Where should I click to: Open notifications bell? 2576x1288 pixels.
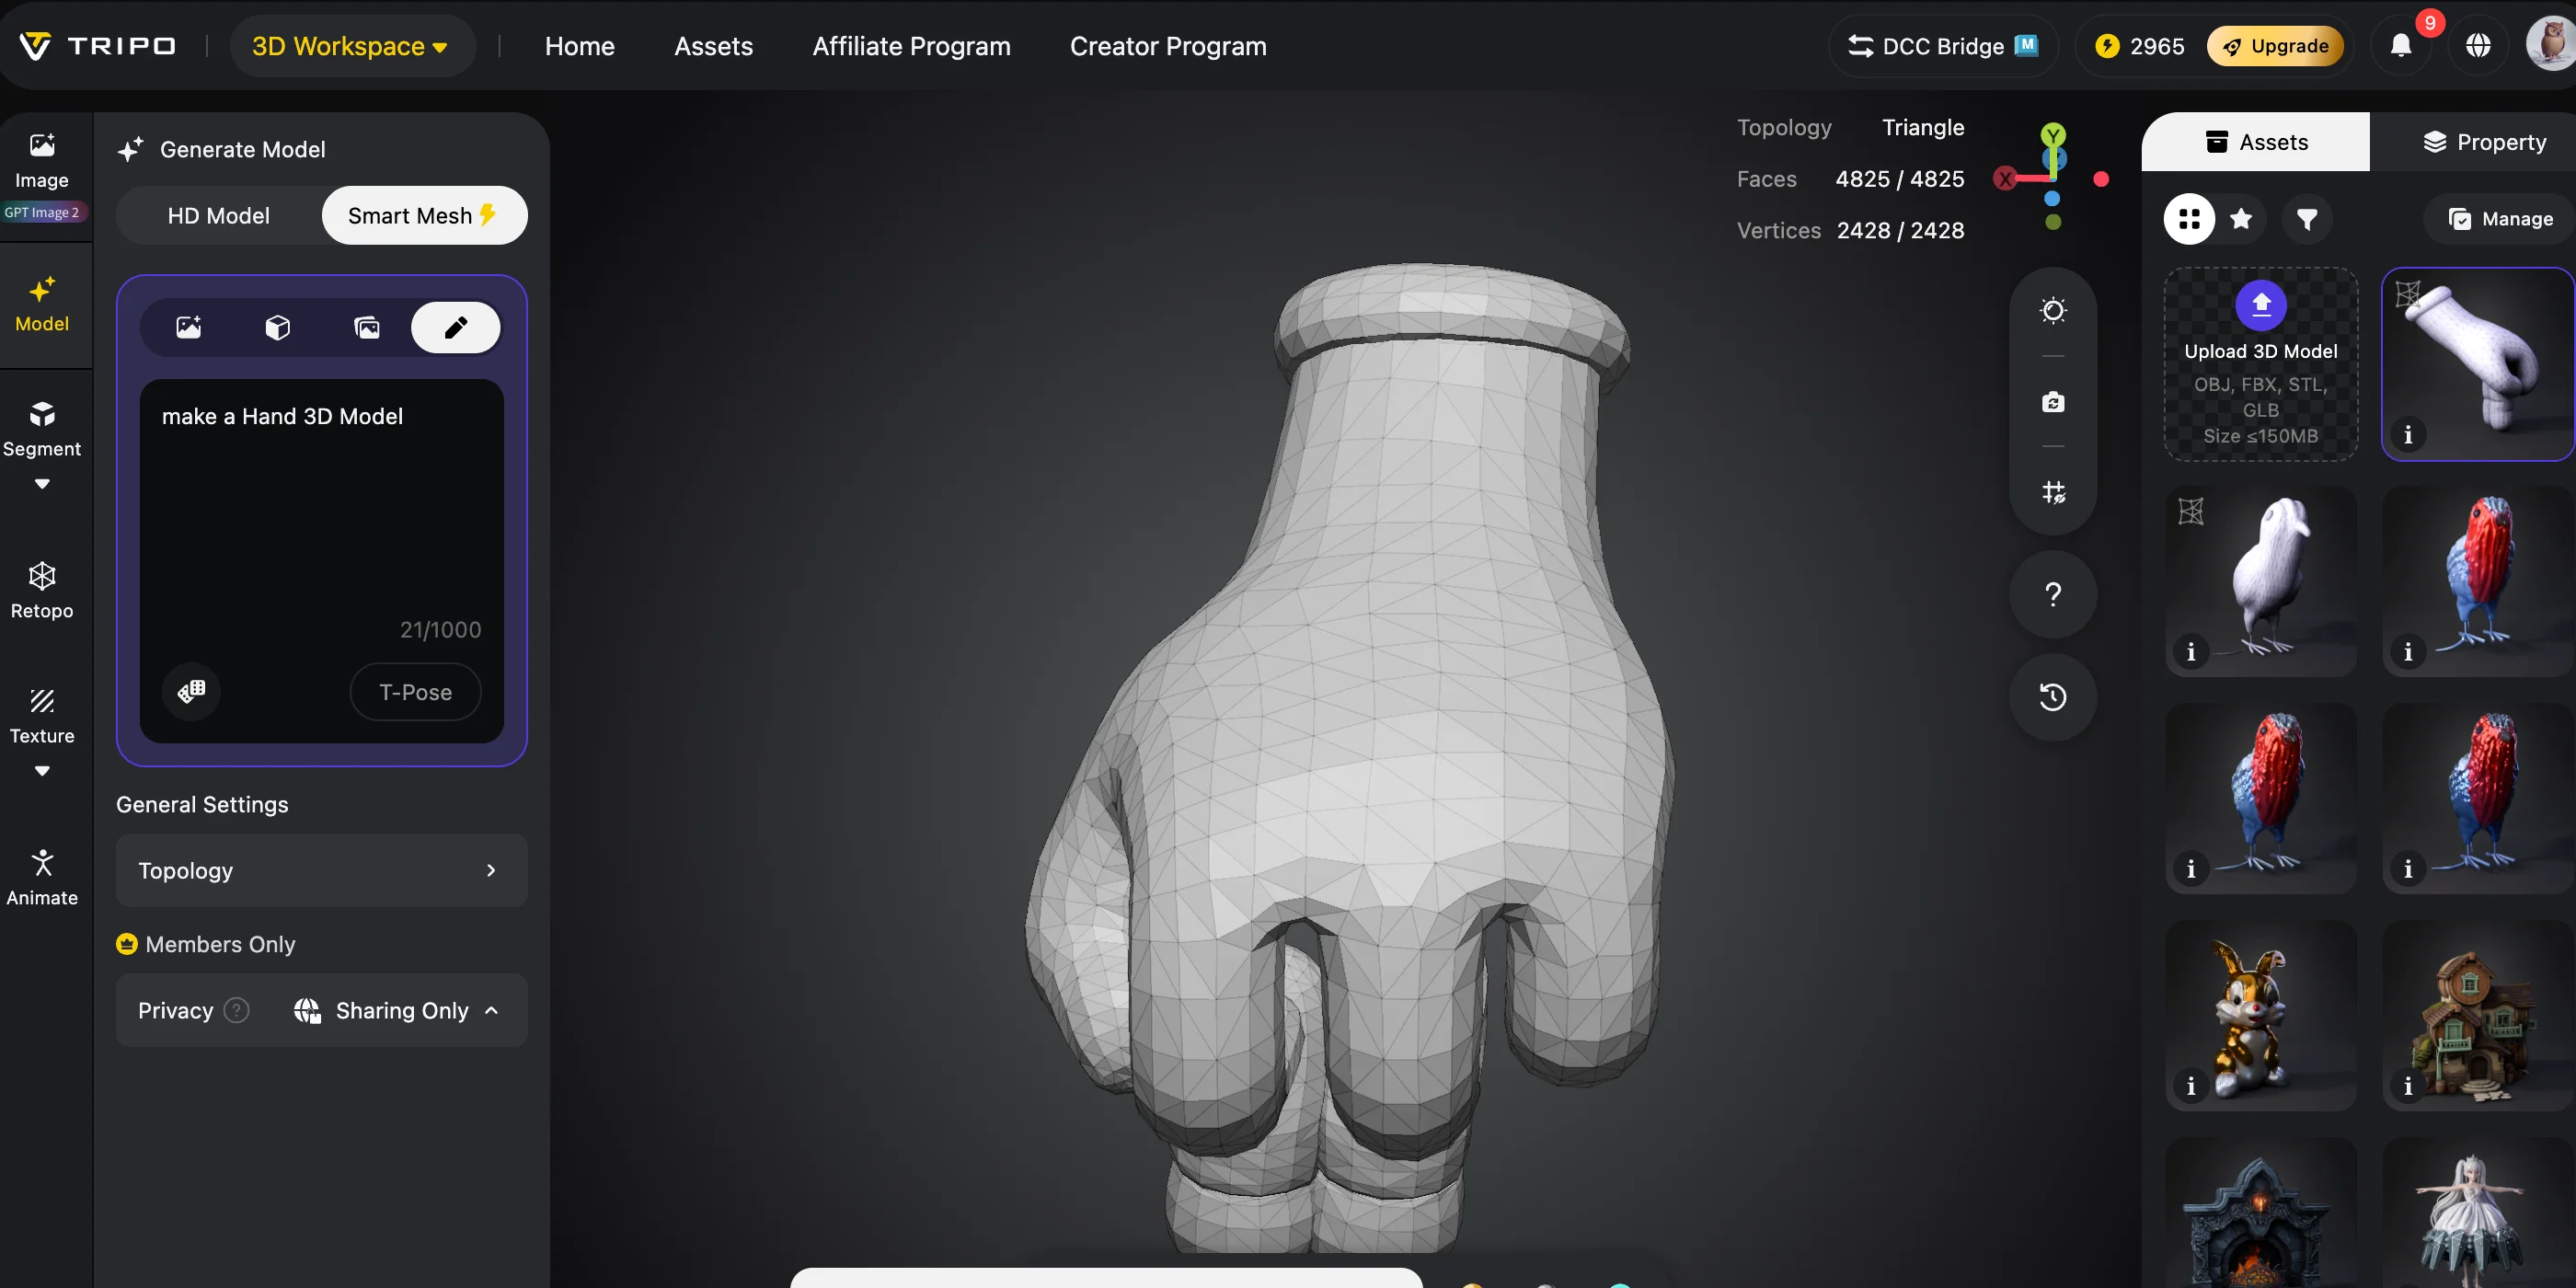(2401, 46)
